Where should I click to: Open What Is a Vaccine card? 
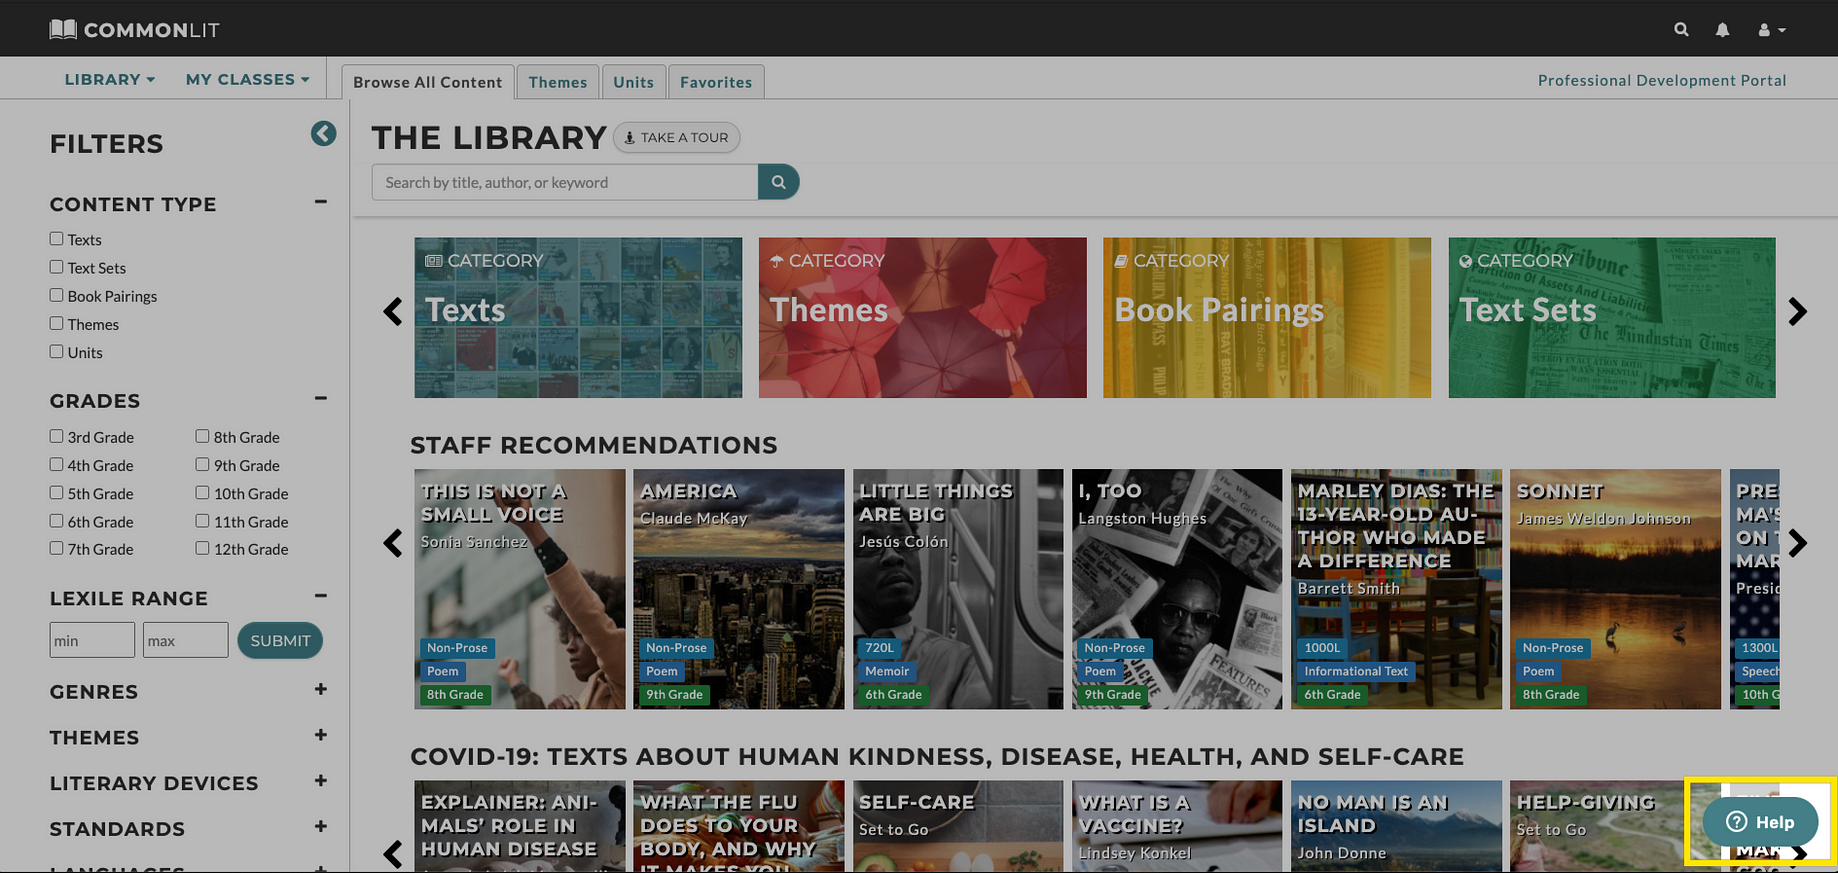(1177, 826)
